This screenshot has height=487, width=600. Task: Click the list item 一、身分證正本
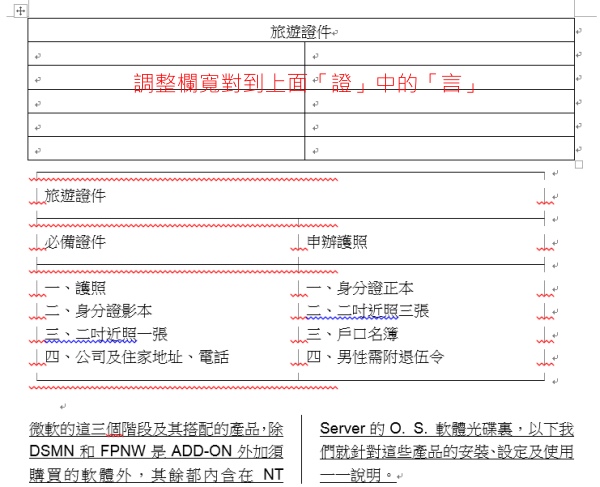pos(360,288)
